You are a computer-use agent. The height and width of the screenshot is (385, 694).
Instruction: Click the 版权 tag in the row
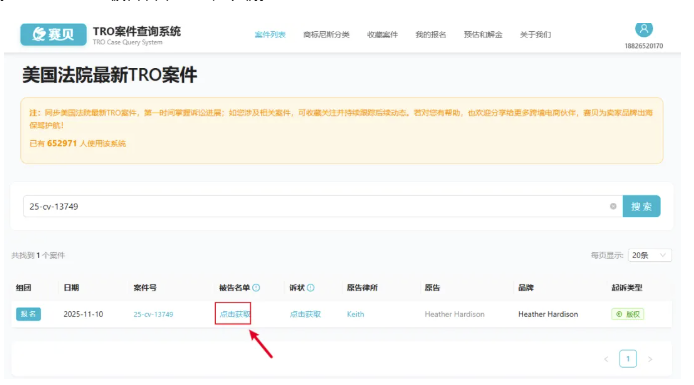coord(628,314)
